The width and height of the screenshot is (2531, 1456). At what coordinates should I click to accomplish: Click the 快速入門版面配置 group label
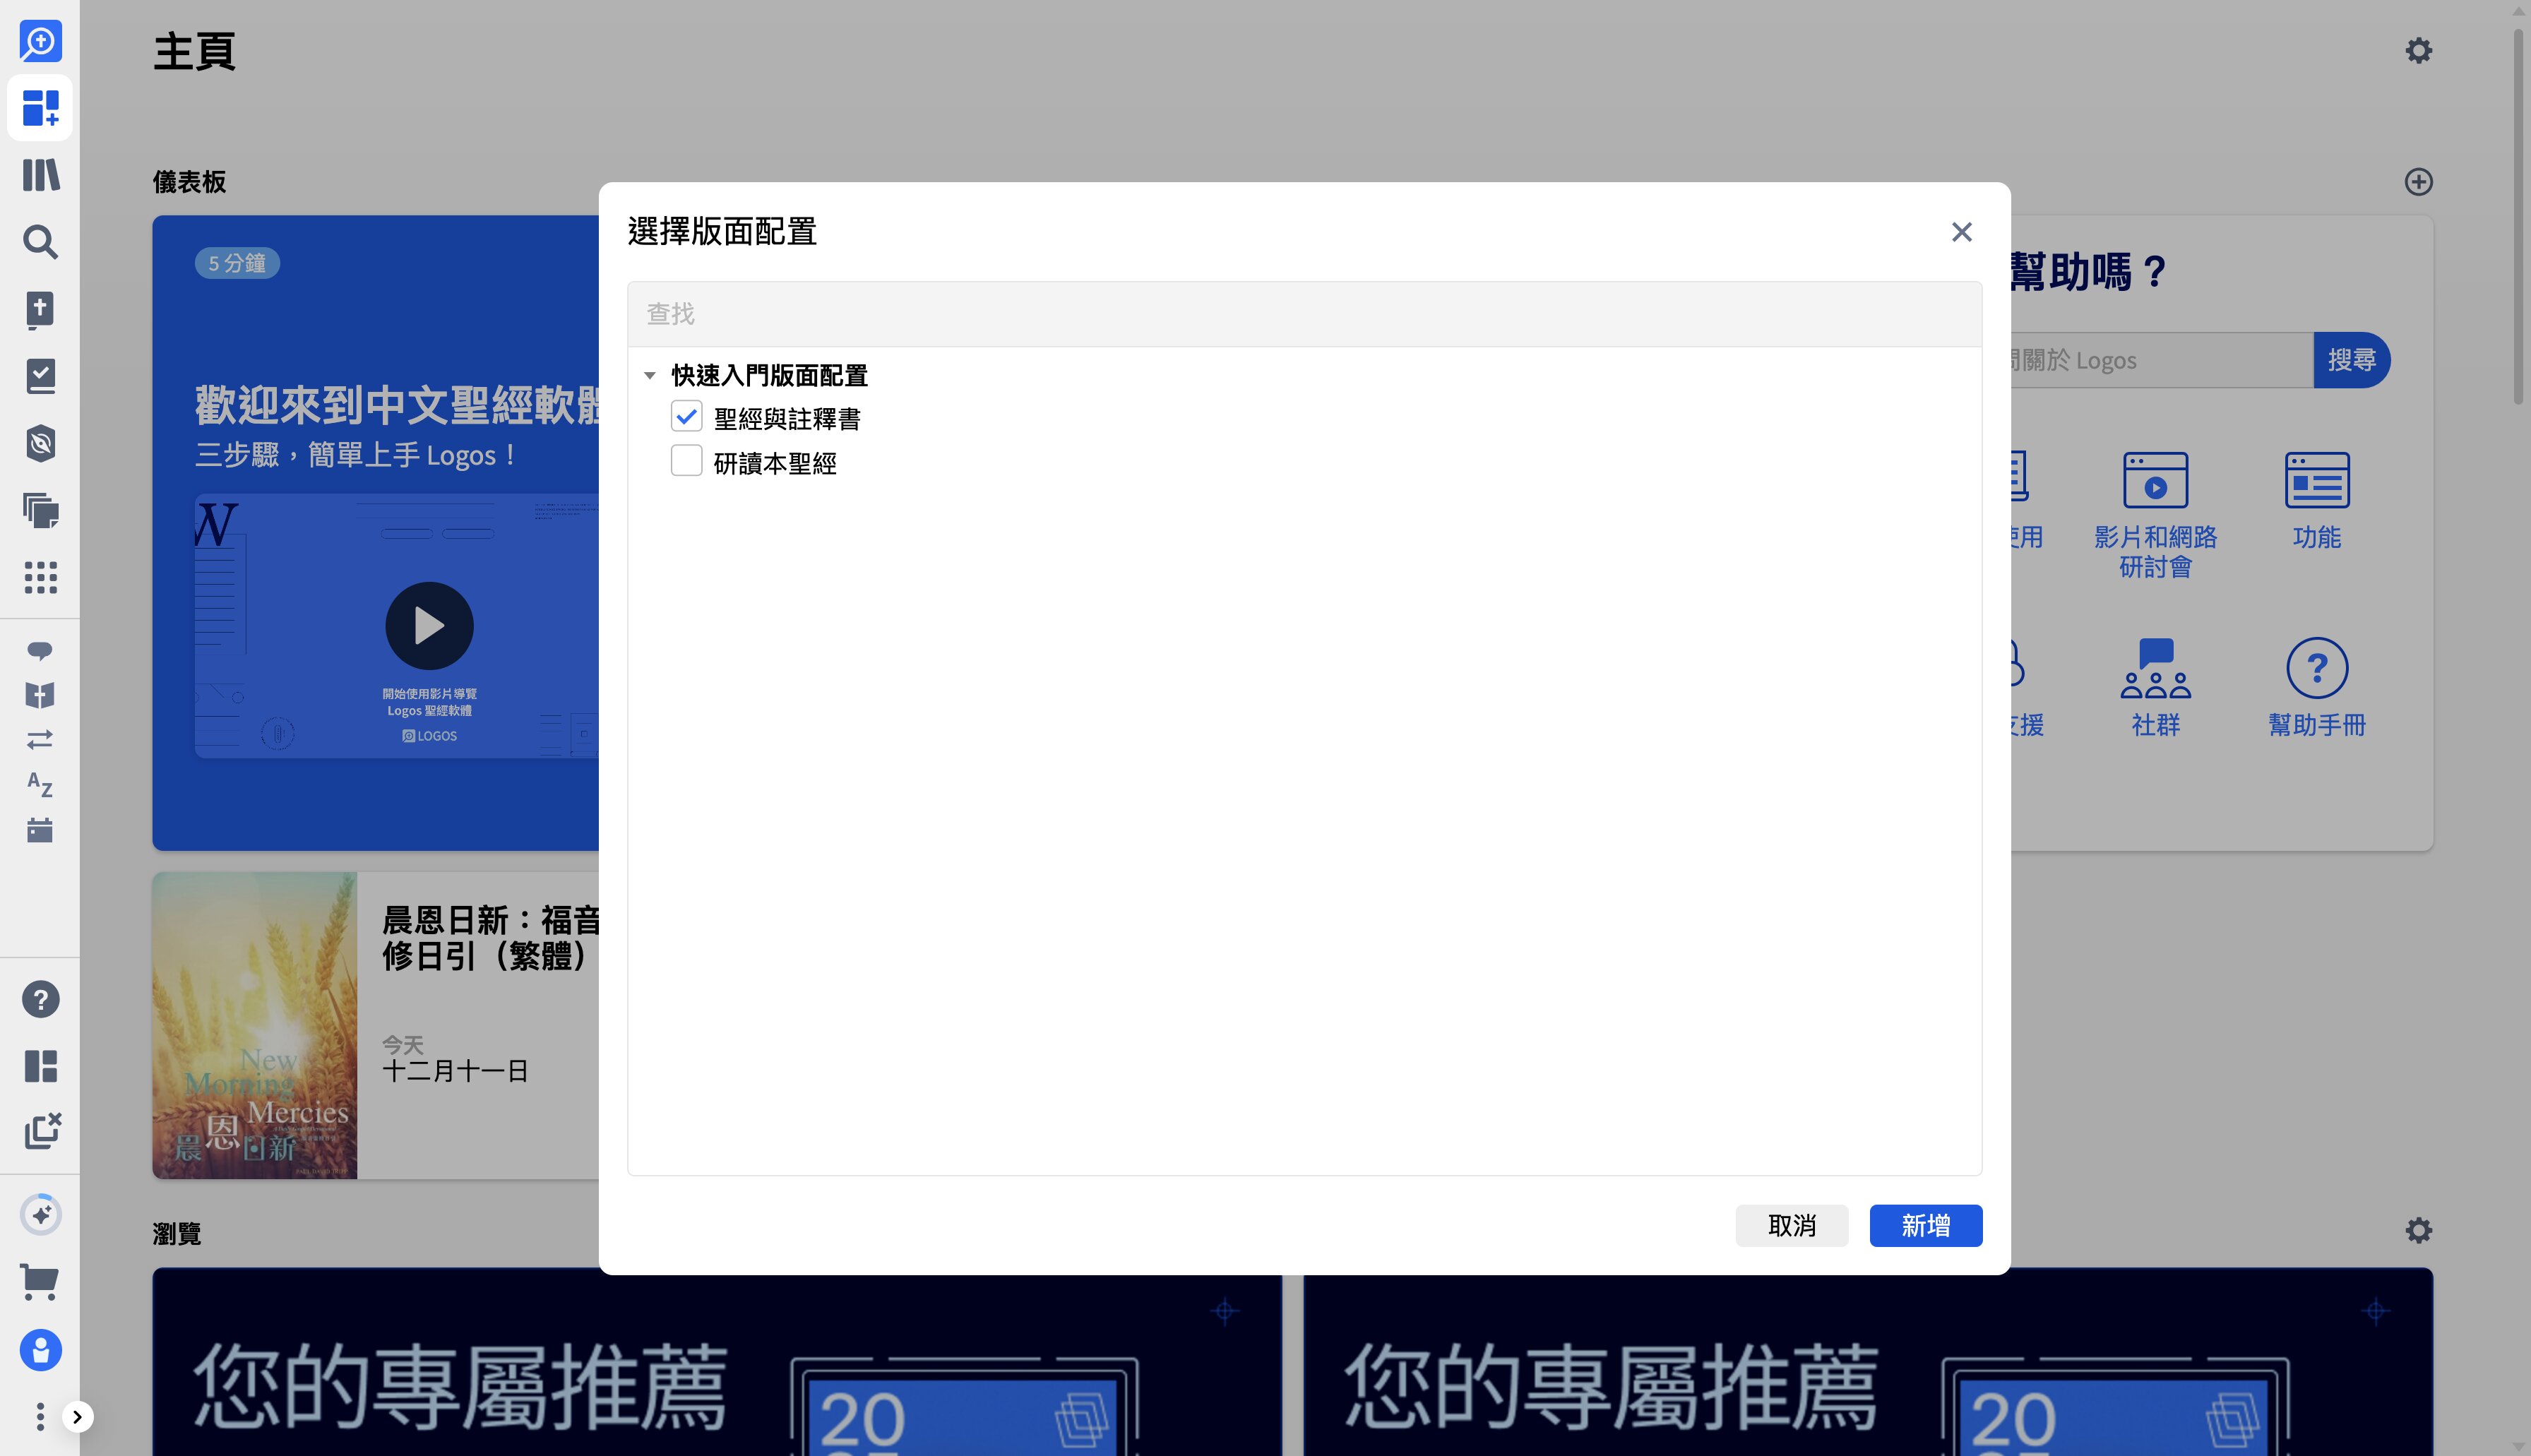click(x=769, y=376)
